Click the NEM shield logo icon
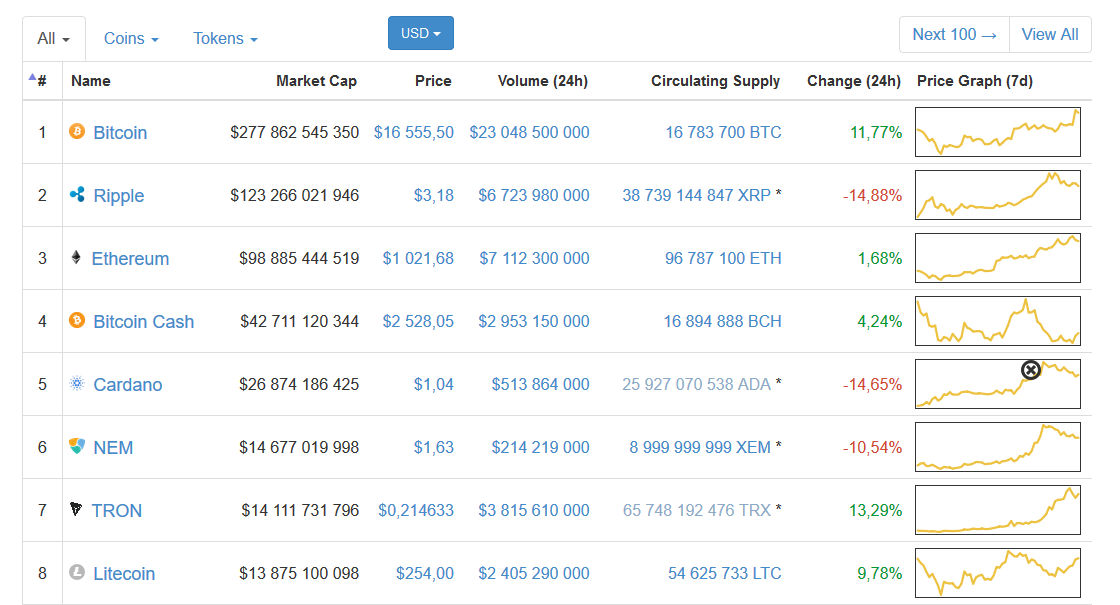 (x=76, y=446)
